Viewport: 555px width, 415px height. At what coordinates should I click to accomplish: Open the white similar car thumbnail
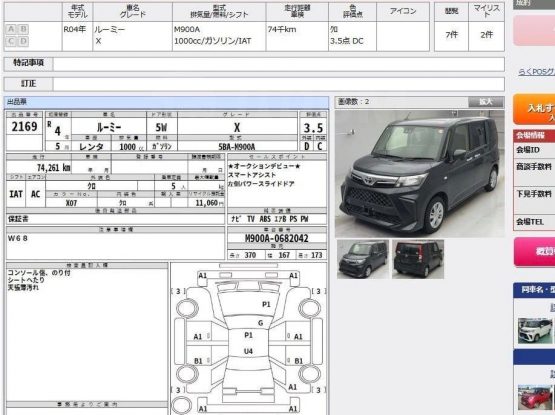tap(534, 331)
